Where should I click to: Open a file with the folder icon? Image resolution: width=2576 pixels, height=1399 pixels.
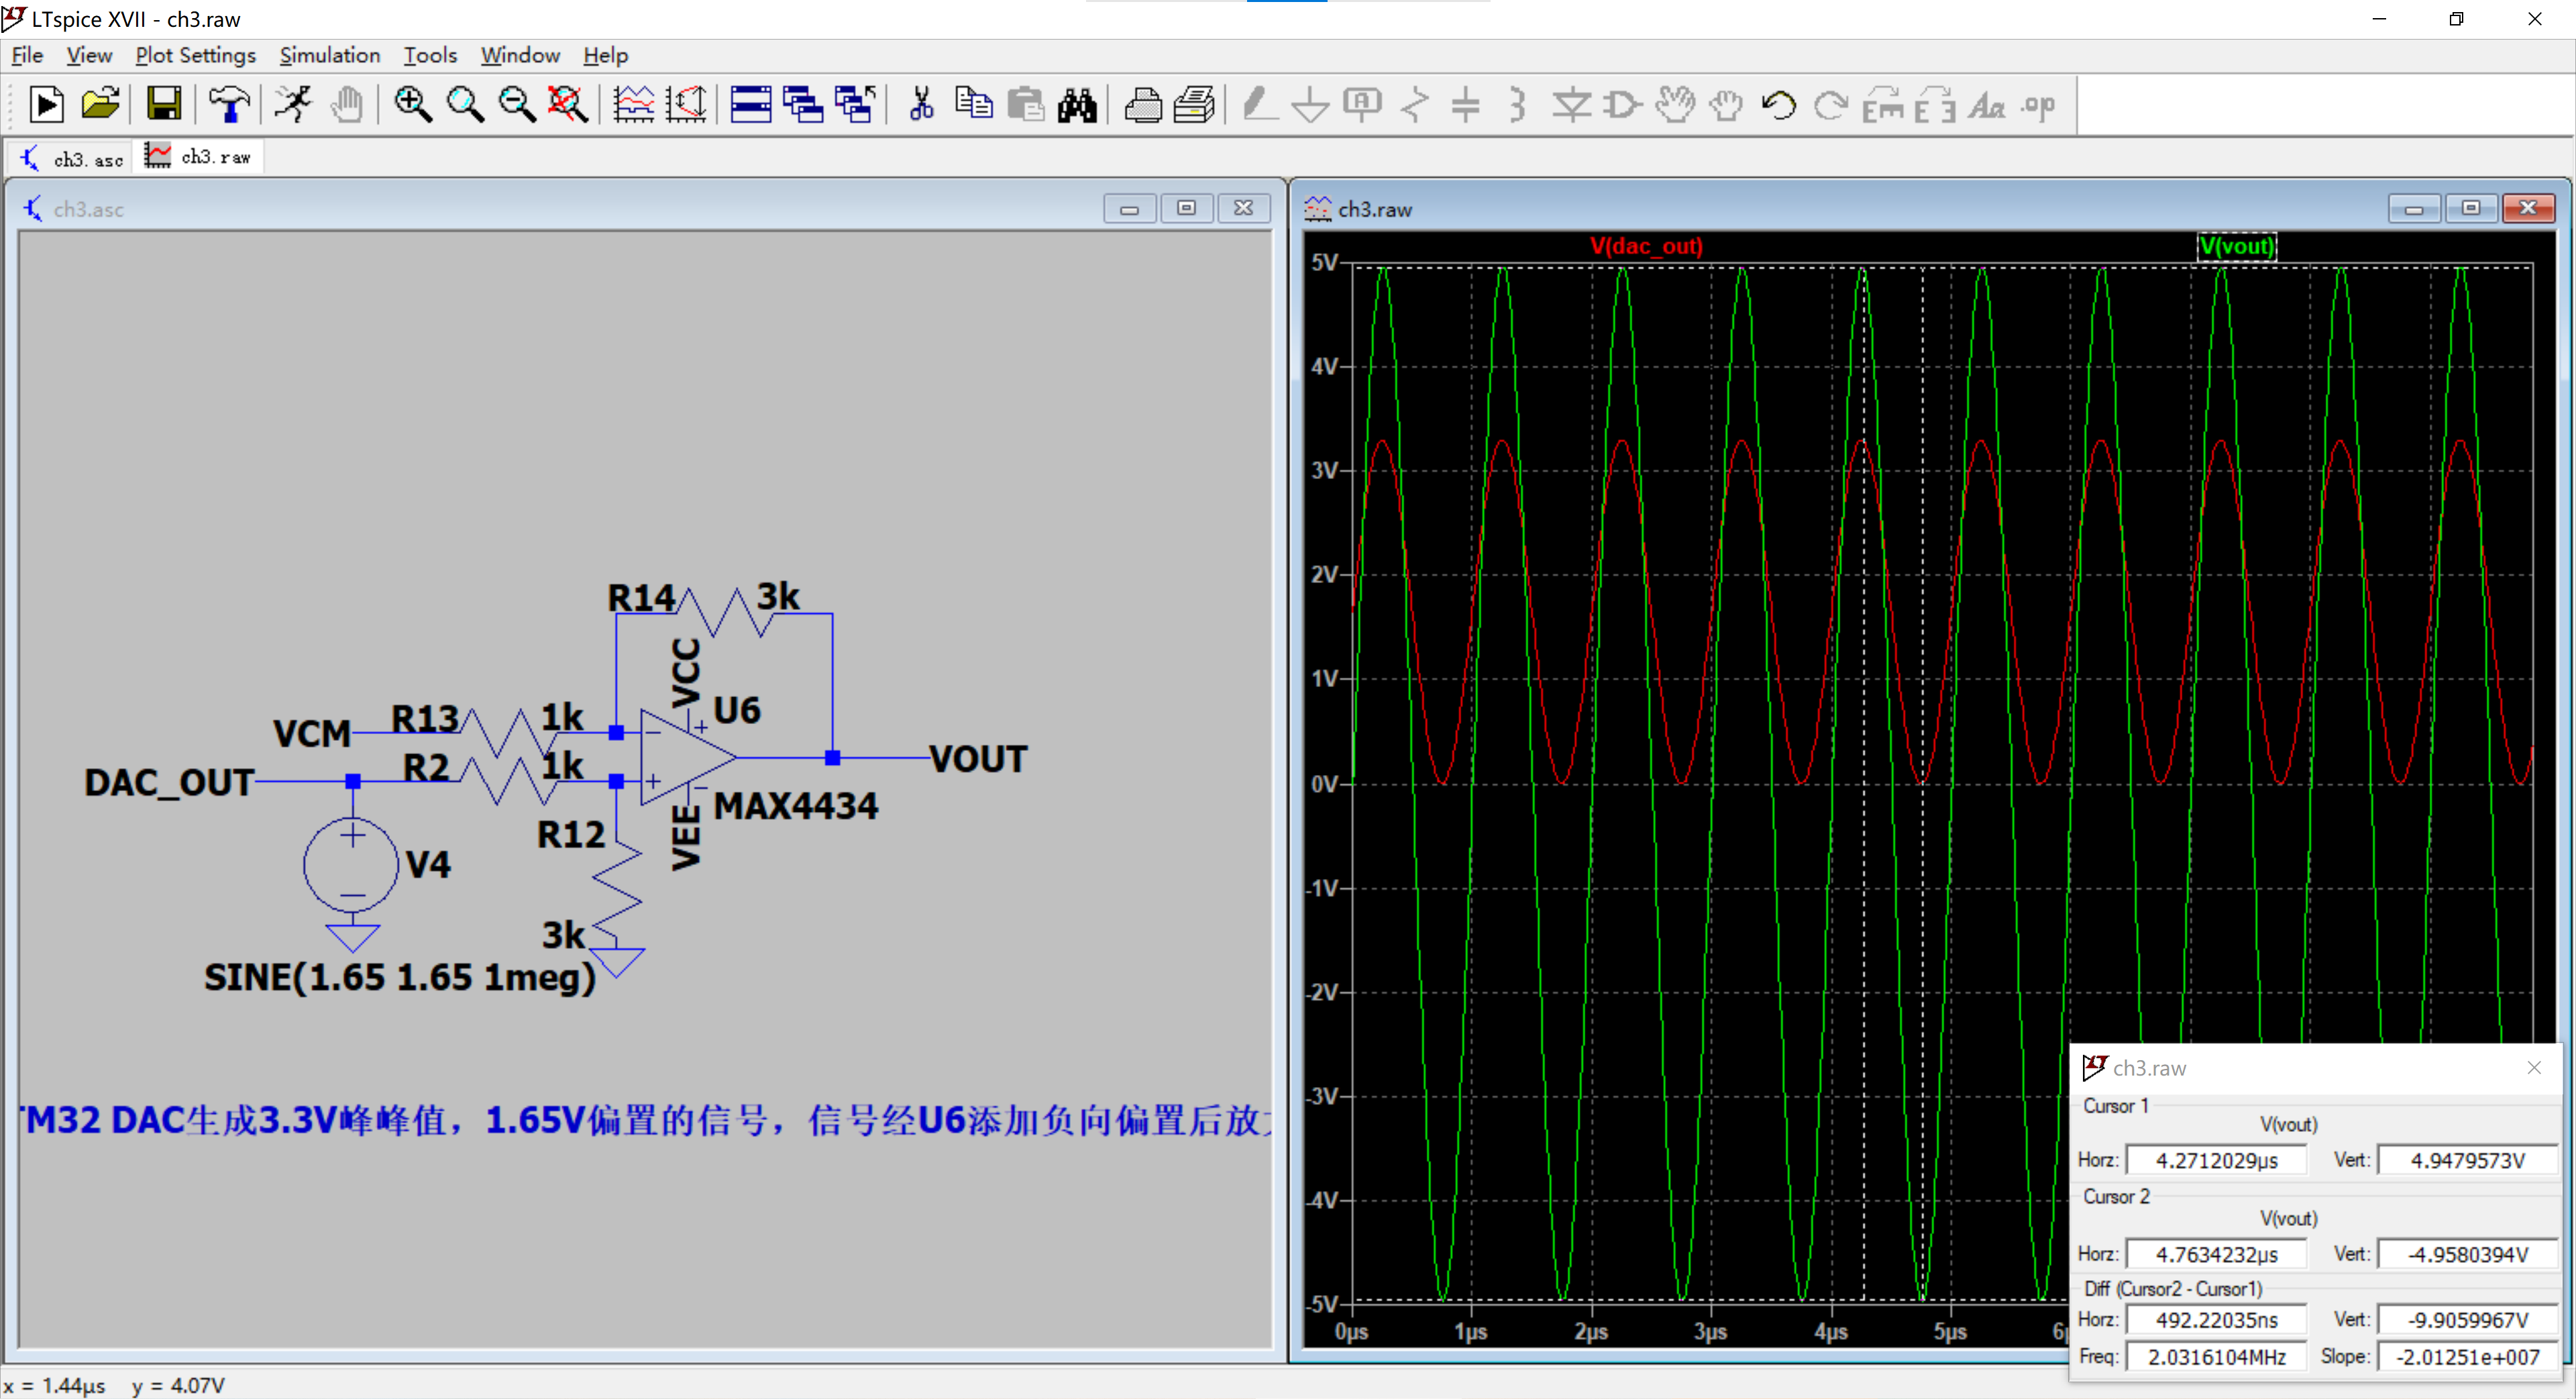point(100,105)
